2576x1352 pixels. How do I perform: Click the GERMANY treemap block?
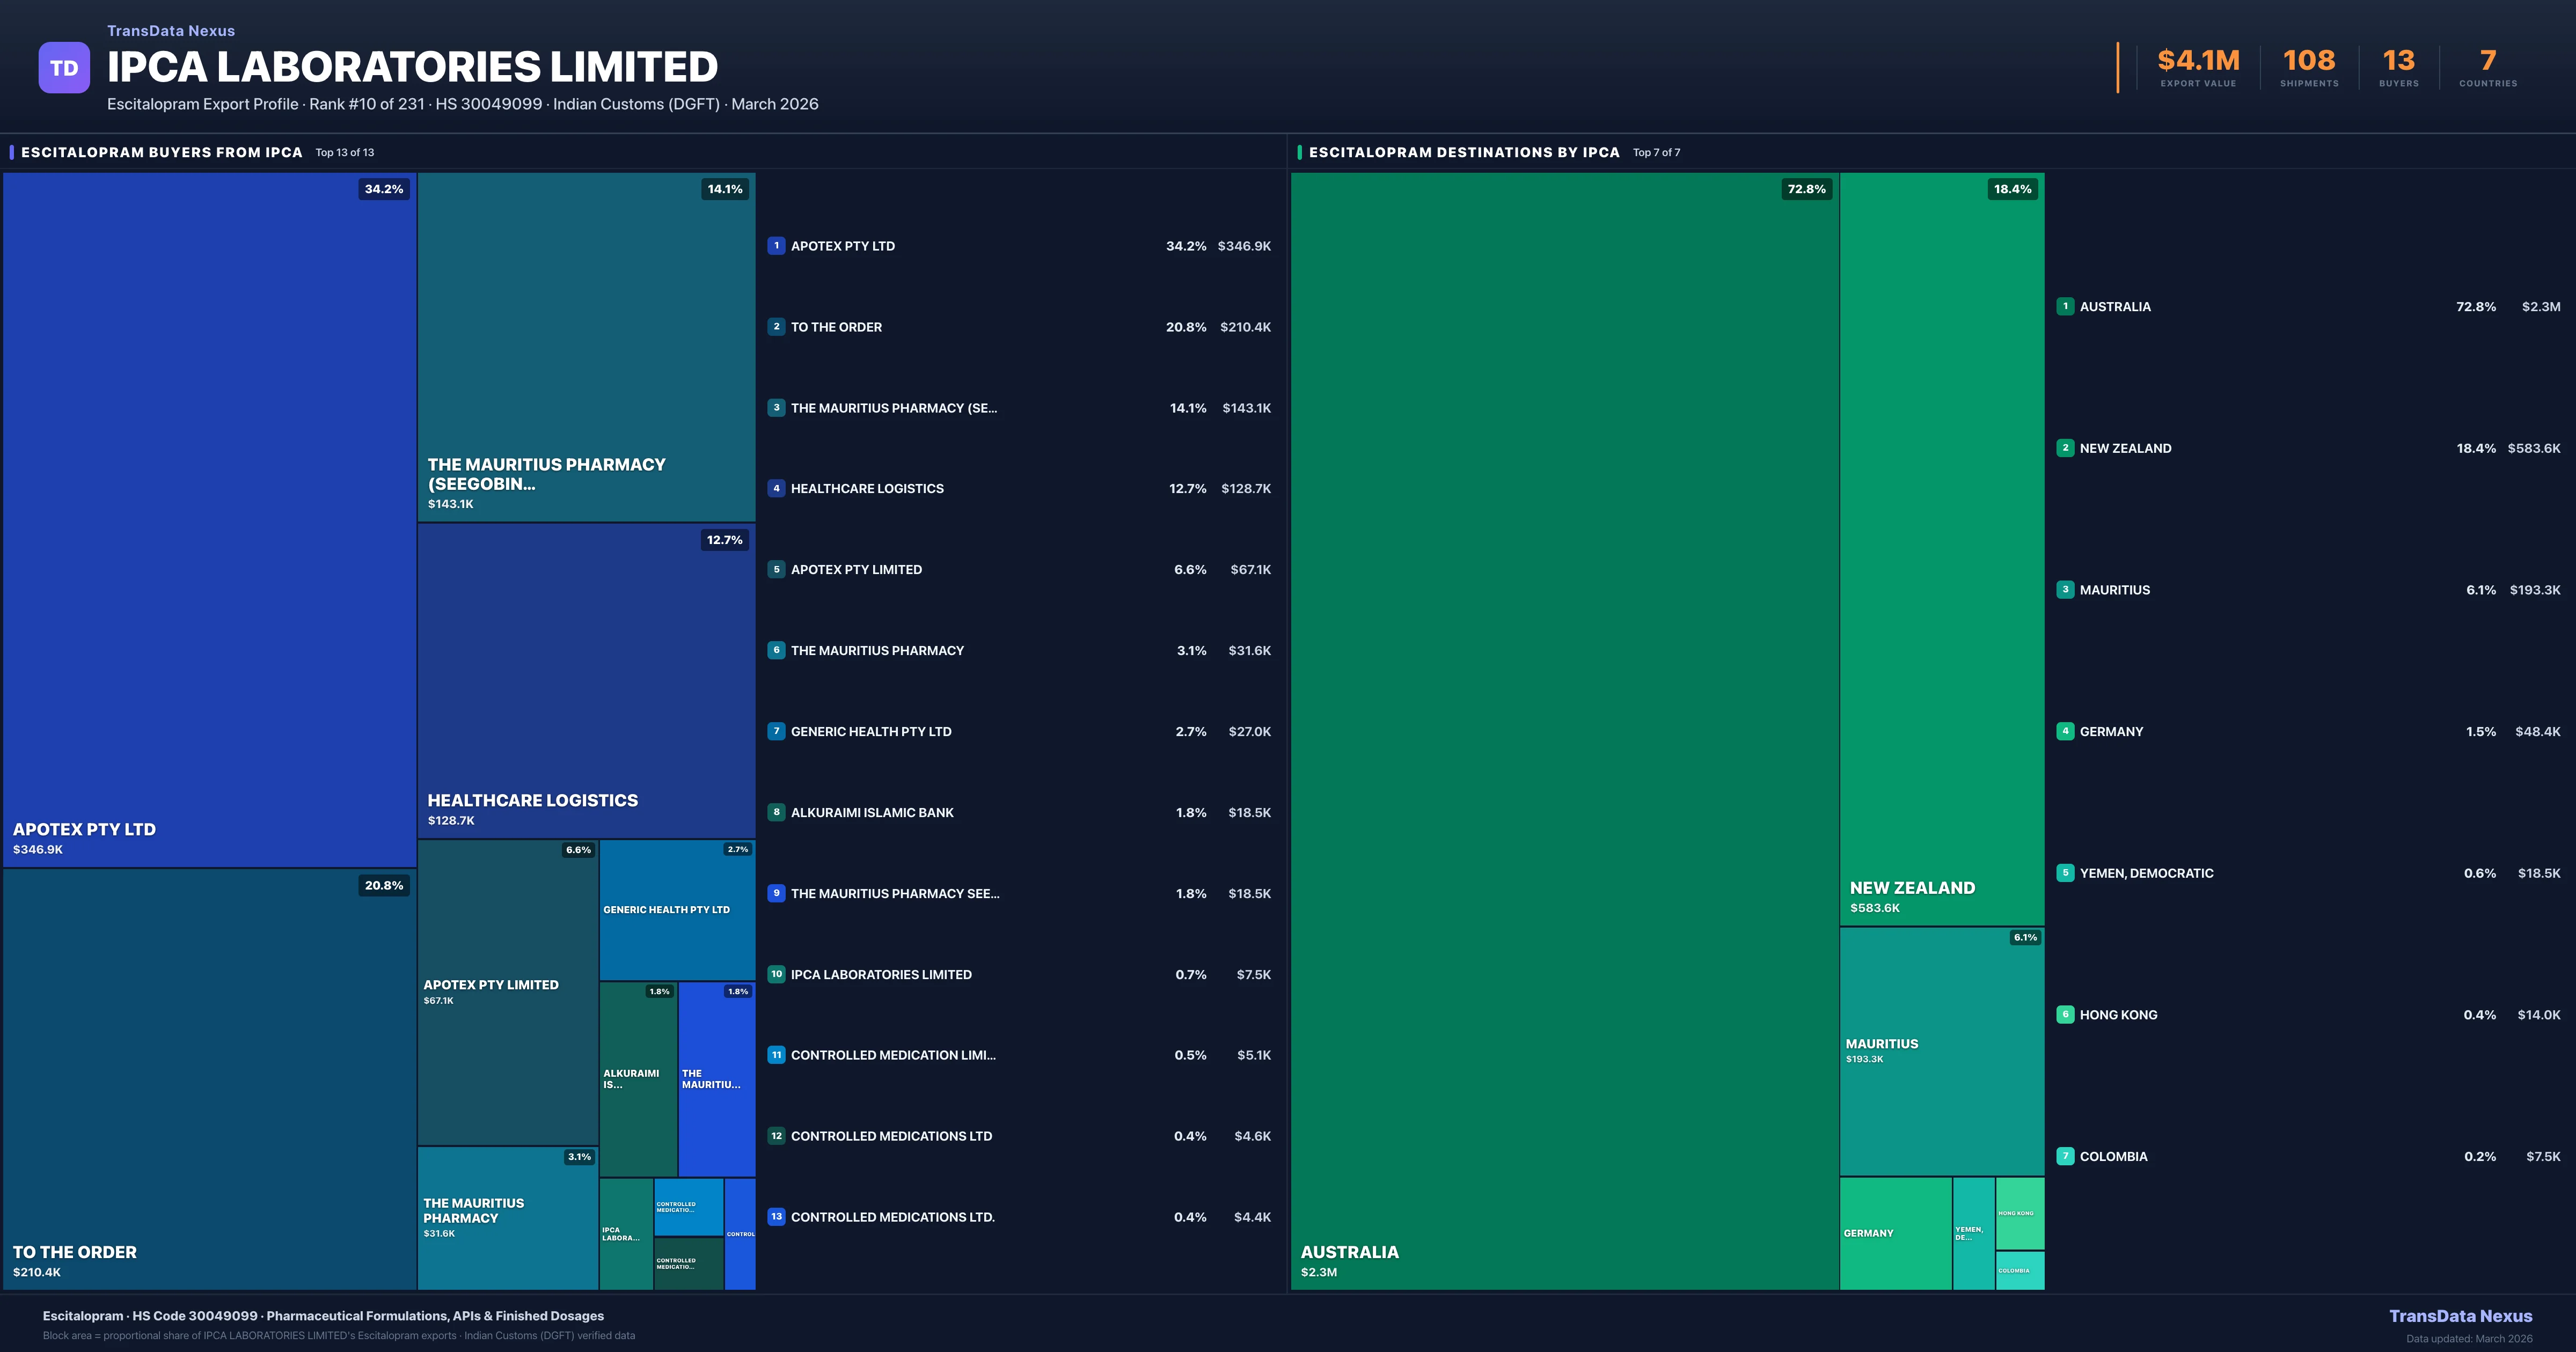(x=1895, y=1233)
